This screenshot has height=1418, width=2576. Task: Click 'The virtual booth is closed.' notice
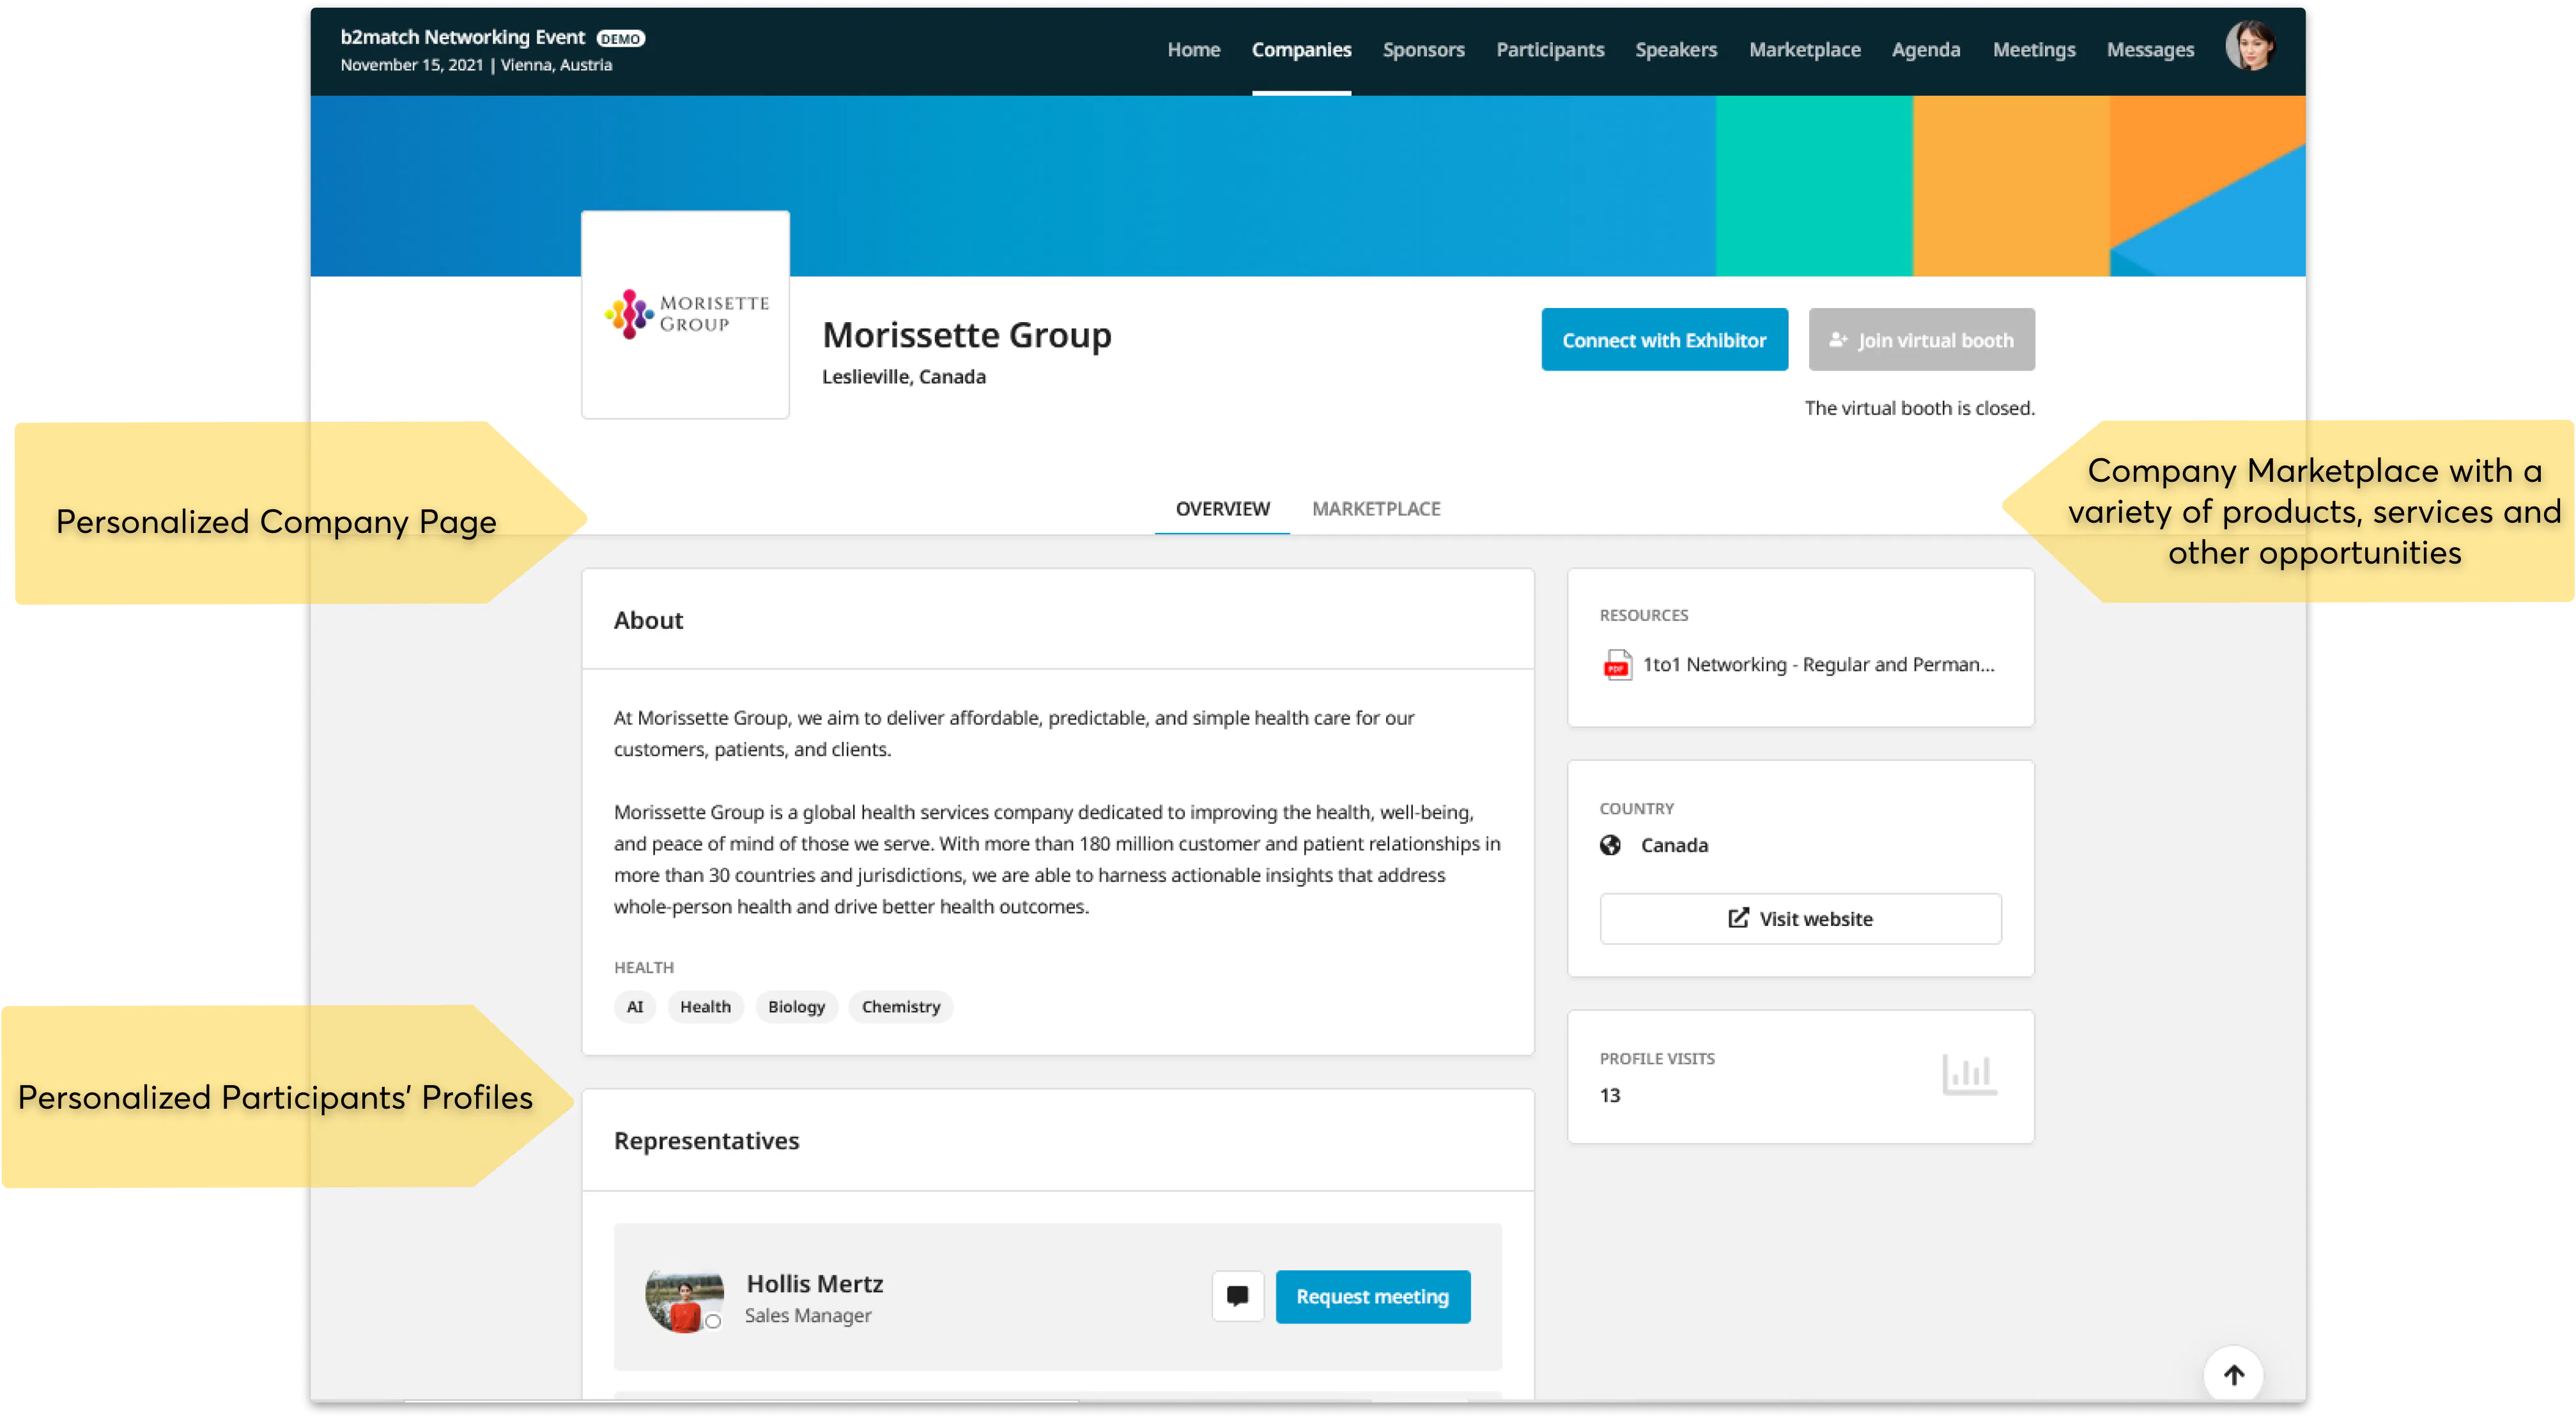click(1919, 408)
